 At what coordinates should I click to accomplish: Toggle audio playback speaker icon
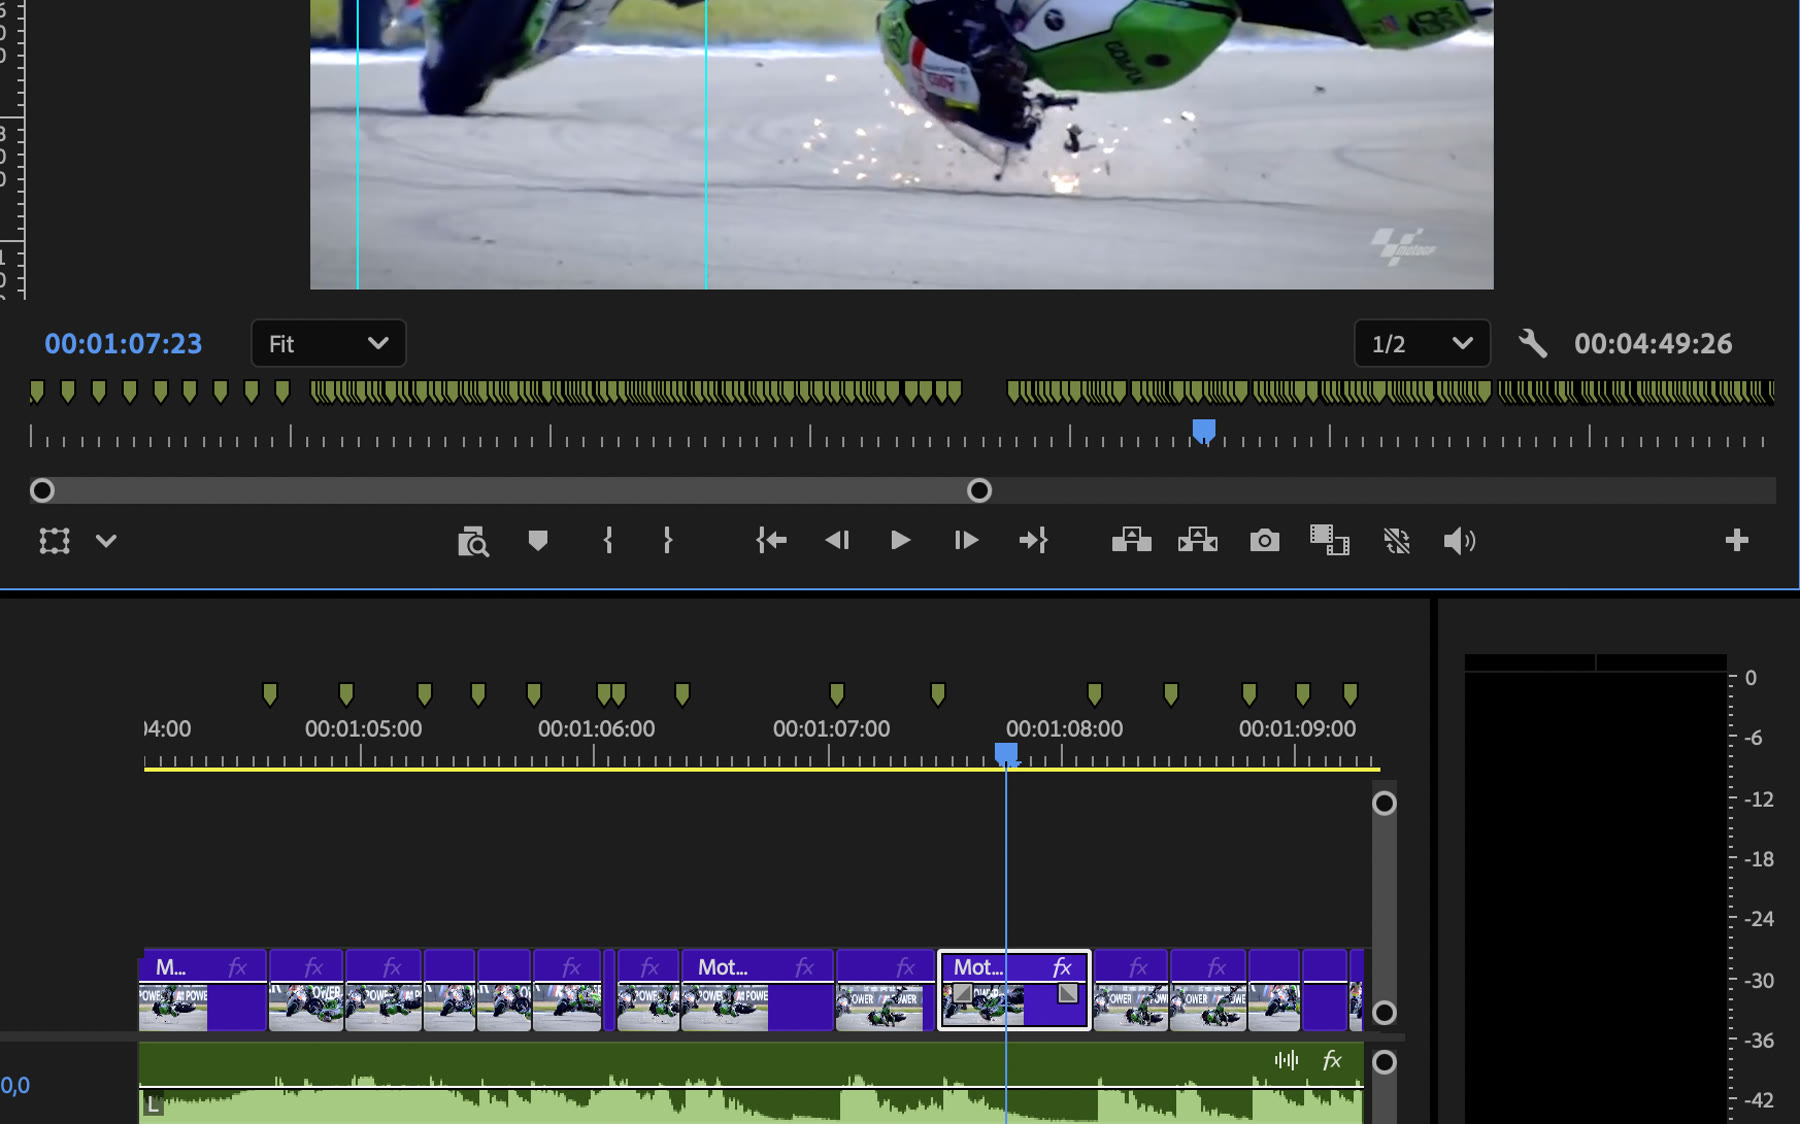point(1460,541)
